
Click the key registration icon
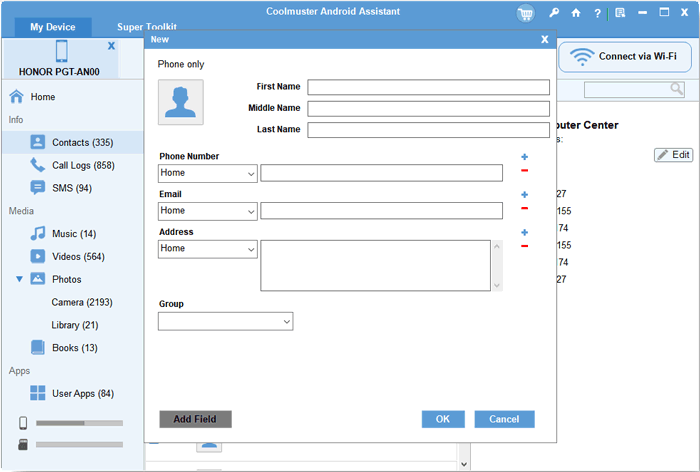[554, 13]
